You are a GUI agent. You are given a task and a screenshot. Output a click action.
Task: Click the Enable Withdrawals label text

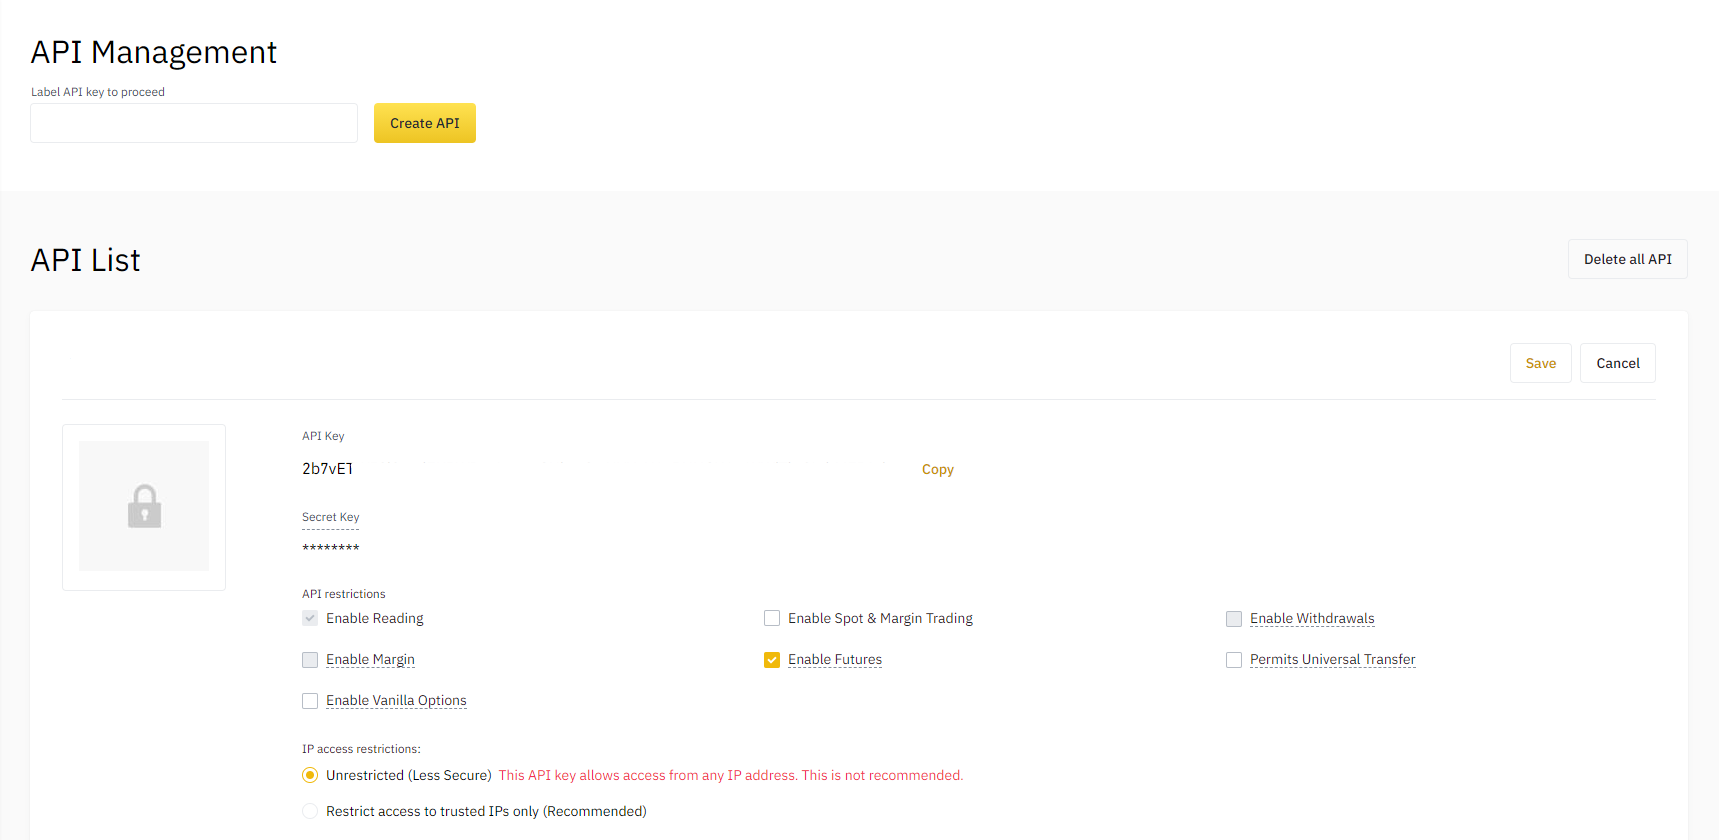1312,618
